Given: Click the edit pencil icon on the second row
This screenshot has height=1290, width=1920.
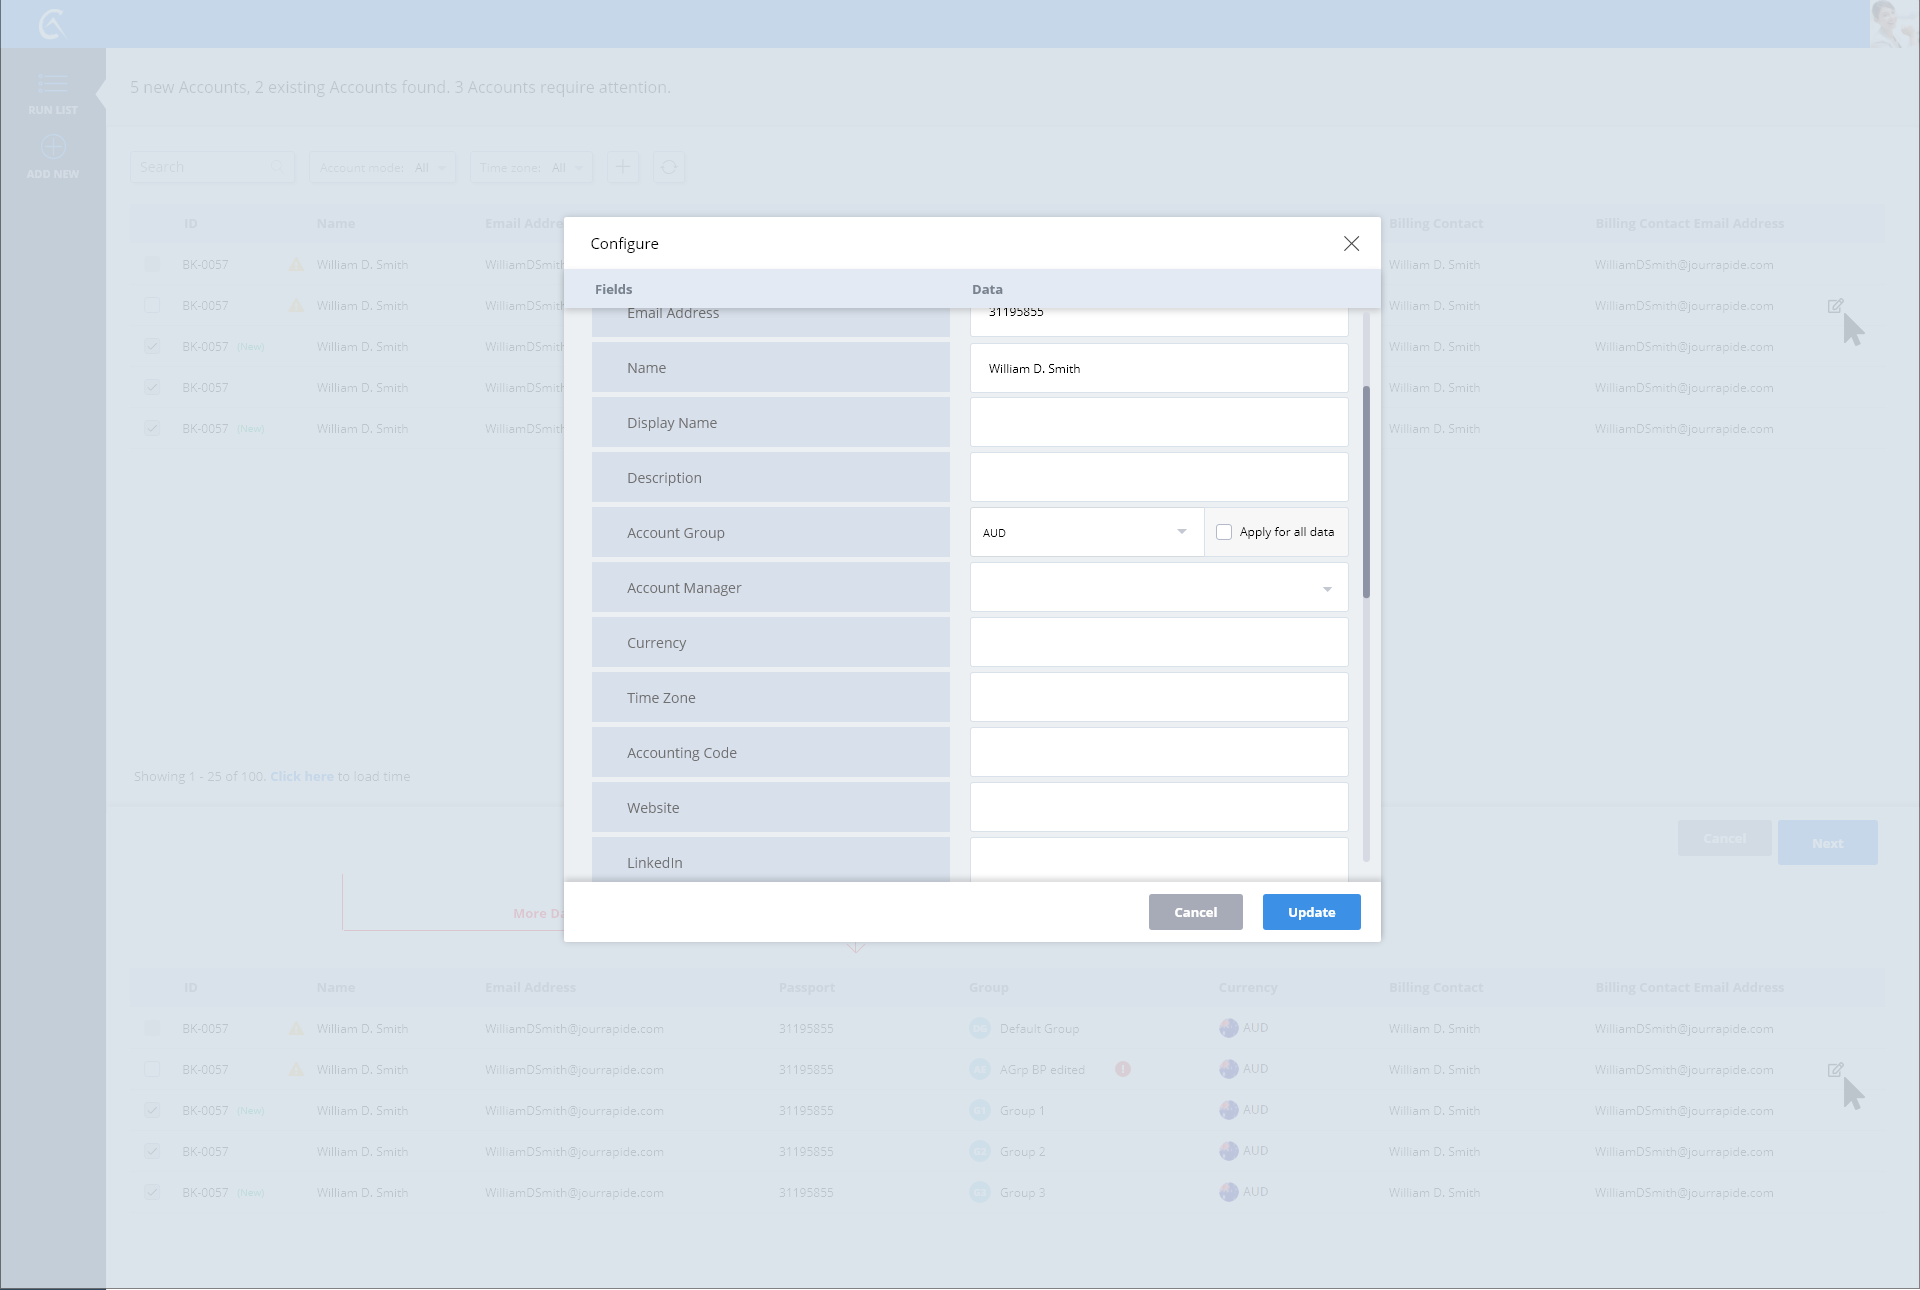Looking at the screenshot, I should click(x=1835, y=306).
